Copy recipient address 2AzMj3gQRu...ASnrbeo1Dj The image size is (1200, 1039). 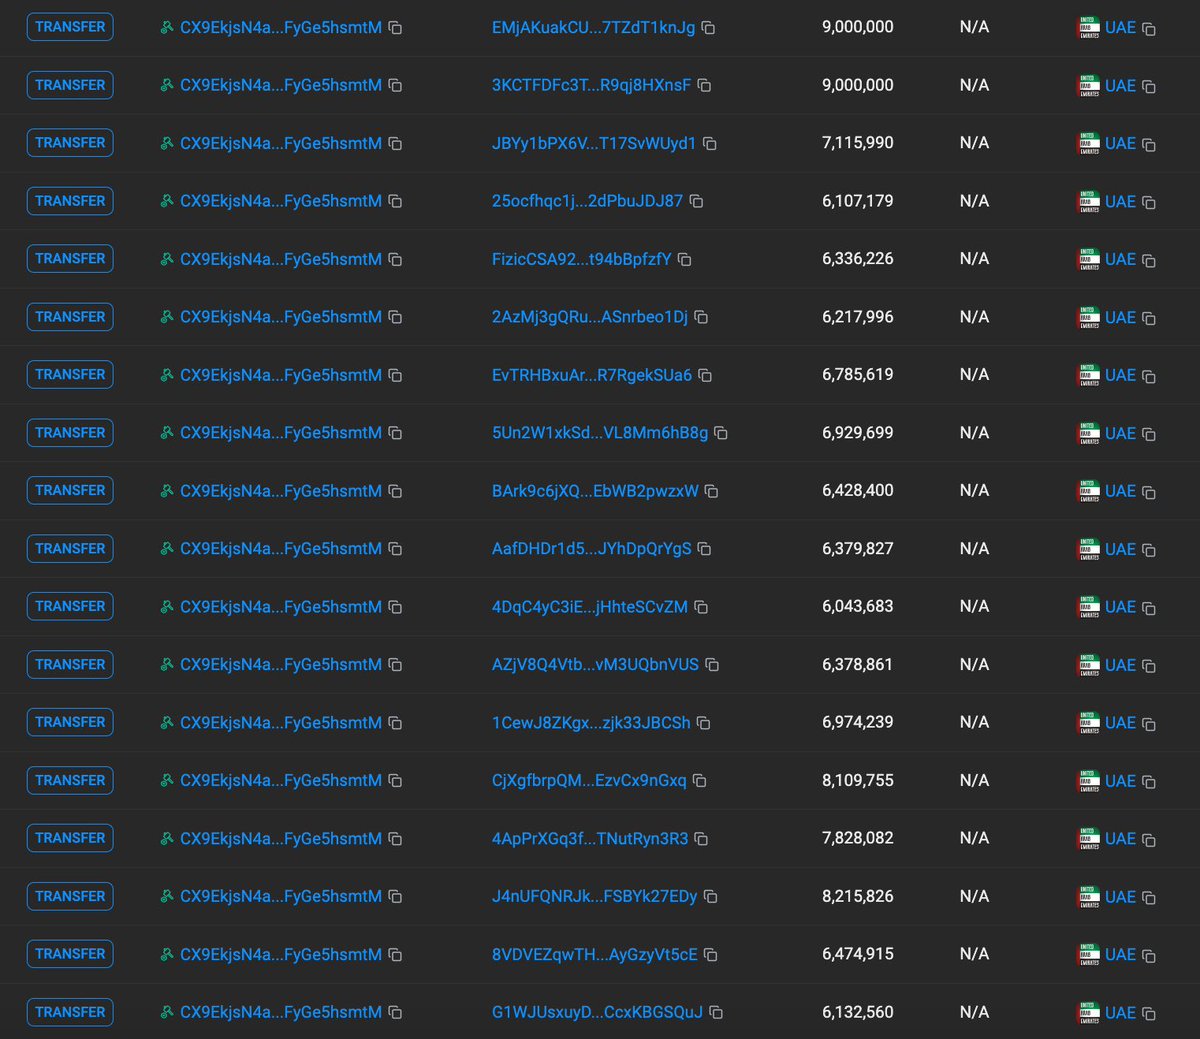tap(701, 318)
